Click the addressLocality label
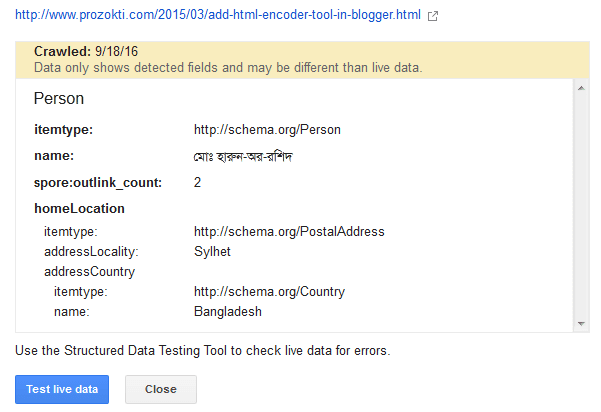The height and width of the screenshot is (412, 601). [x=91, y=251]
